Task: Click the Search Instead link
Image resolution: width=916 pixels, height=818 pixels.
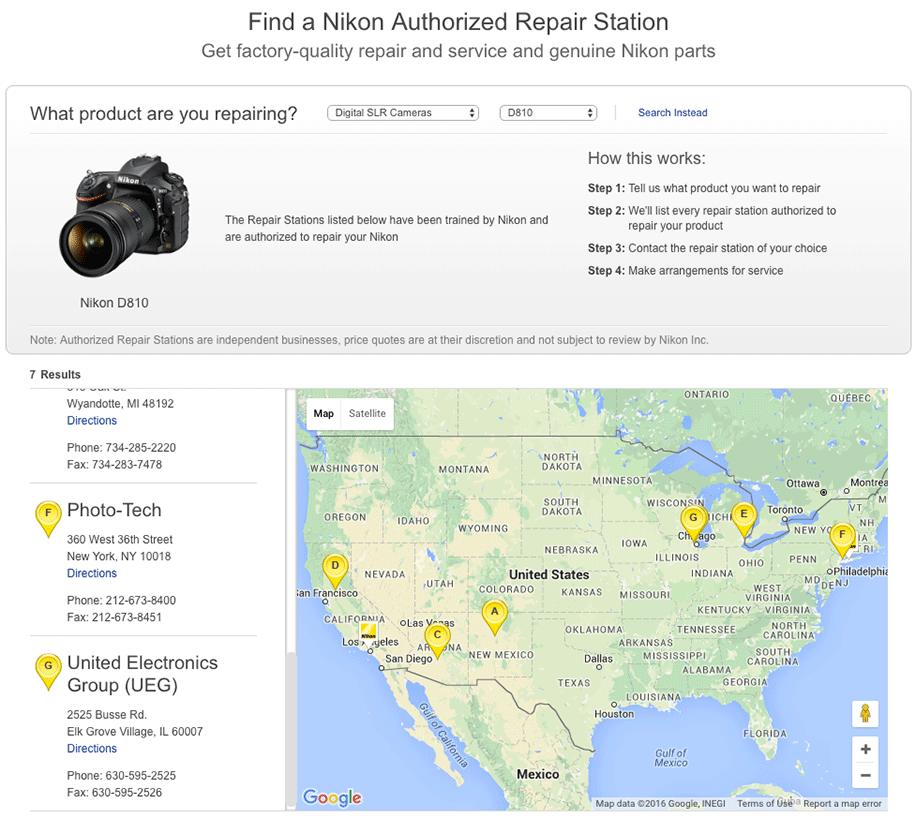Action: tap(672, 113)
